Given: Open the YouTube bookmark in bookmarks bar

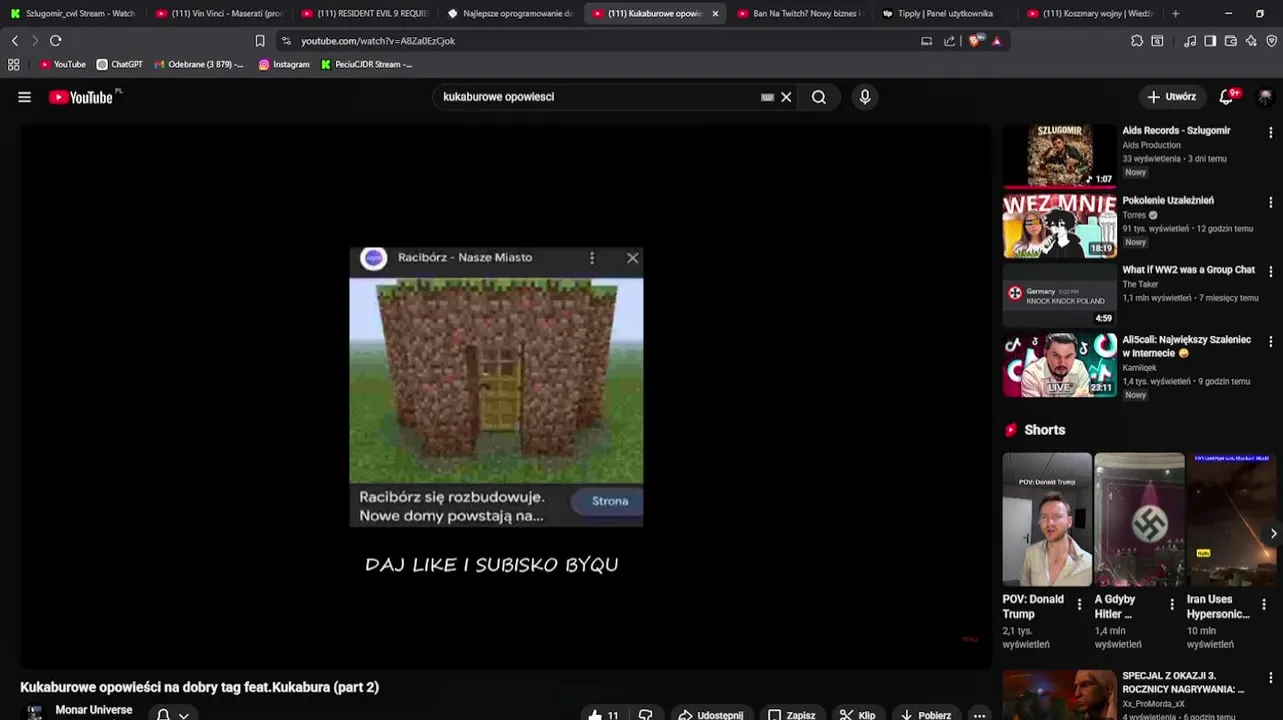Looking at the screenshot, I should [63, 64].
